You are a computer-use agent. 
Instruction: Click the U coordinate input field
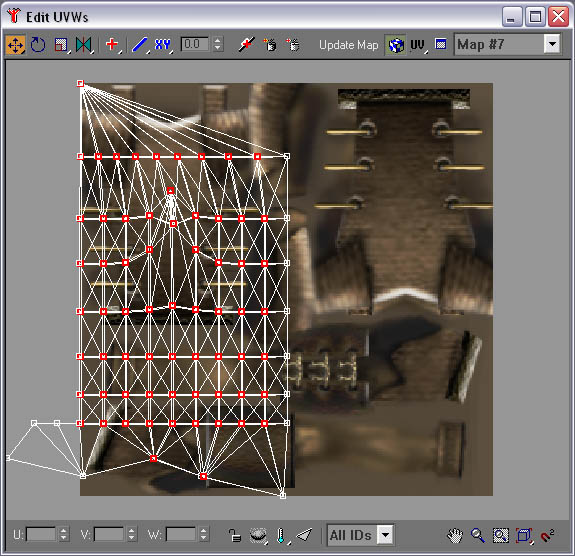pyautogui.click(x=41, y=534)
